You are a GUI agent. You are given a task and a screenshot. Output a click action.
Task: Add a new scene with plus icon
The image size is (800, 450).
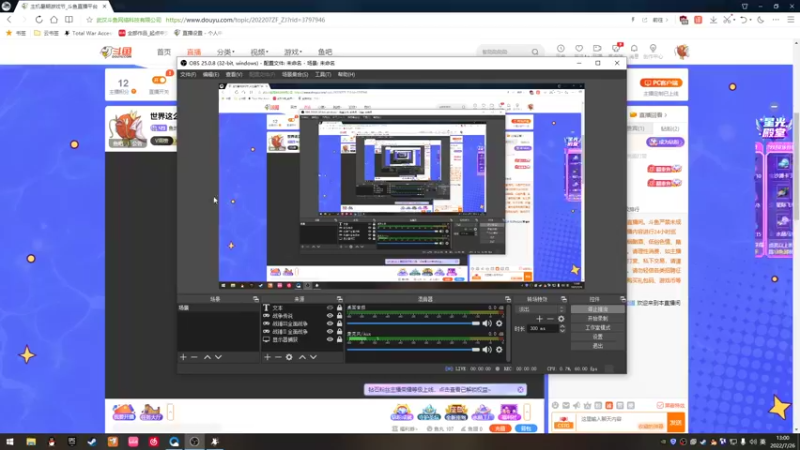[183, 357]
